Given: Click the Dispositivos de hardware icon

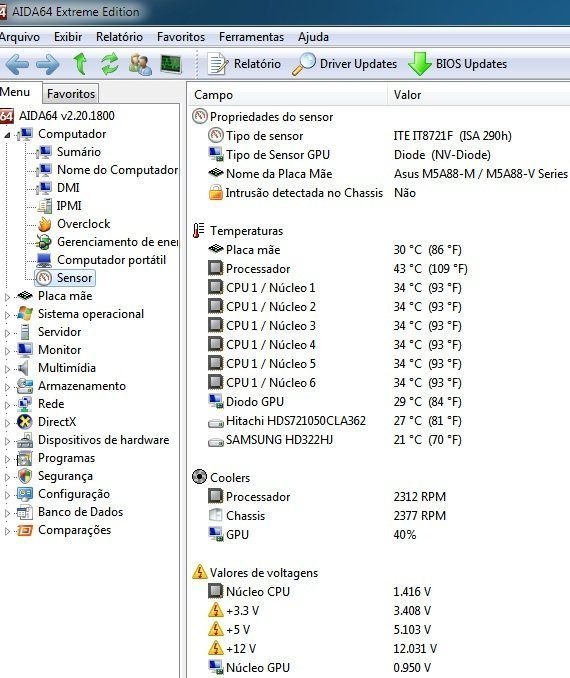Looking at the screenshot, I should [25, 440].
